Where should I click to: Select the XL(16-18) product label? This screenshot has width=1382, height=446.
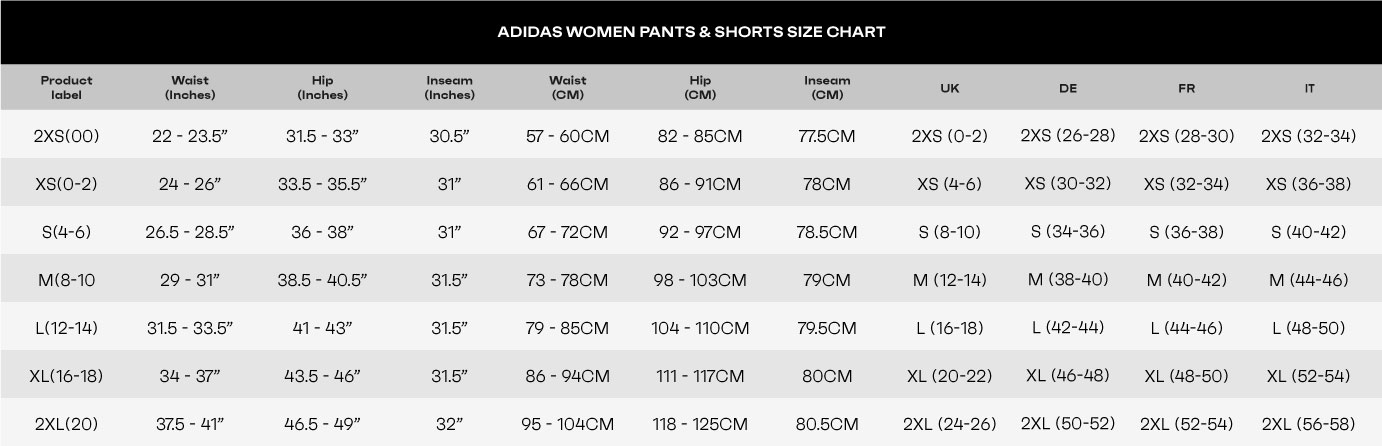66,376
